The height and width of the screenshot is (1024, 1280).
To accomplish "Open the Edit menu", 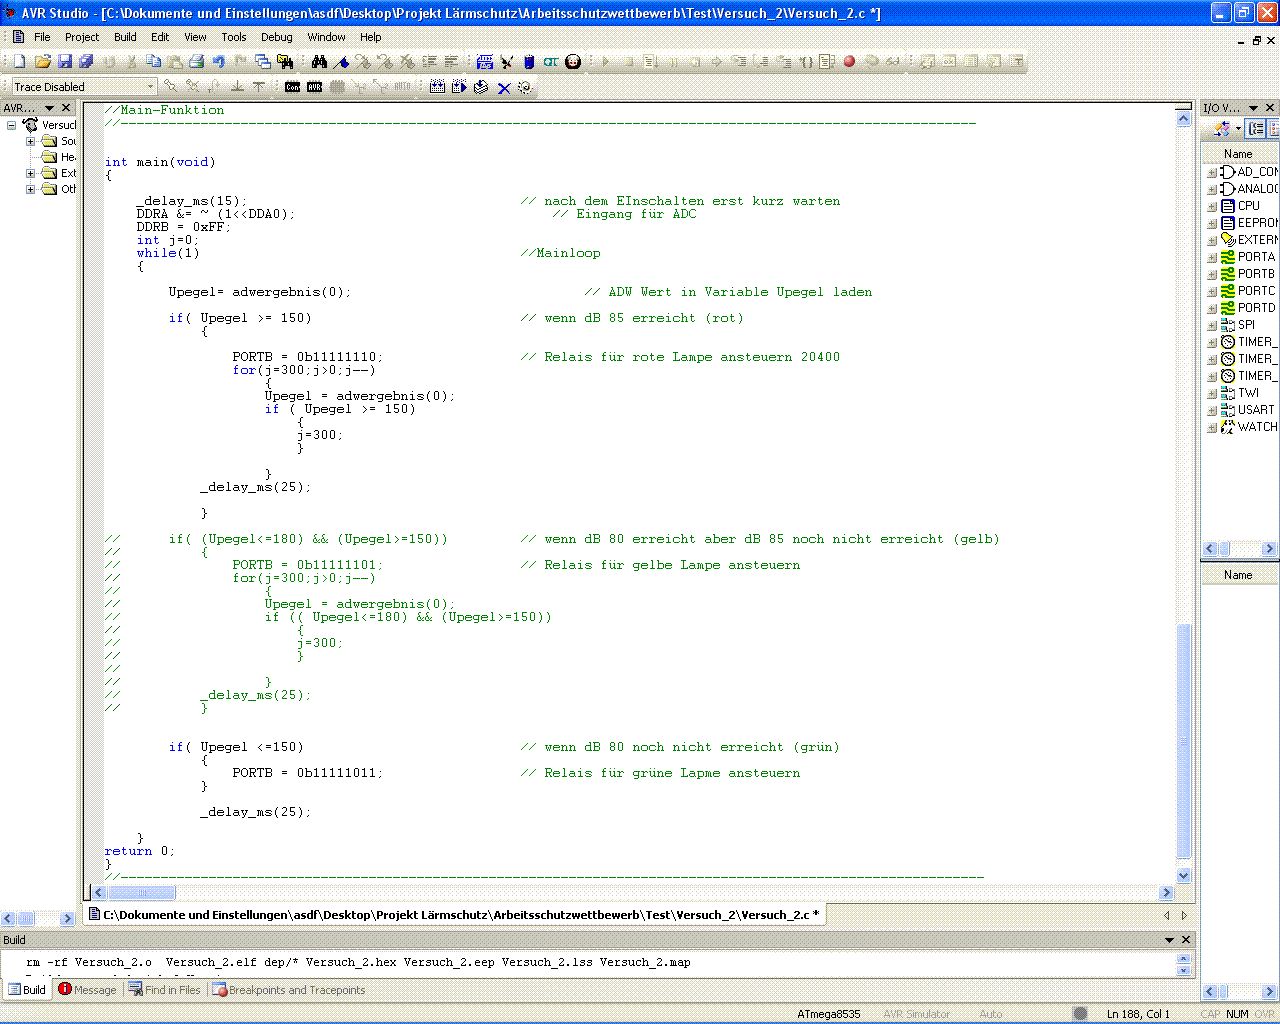I will point(160,37).
